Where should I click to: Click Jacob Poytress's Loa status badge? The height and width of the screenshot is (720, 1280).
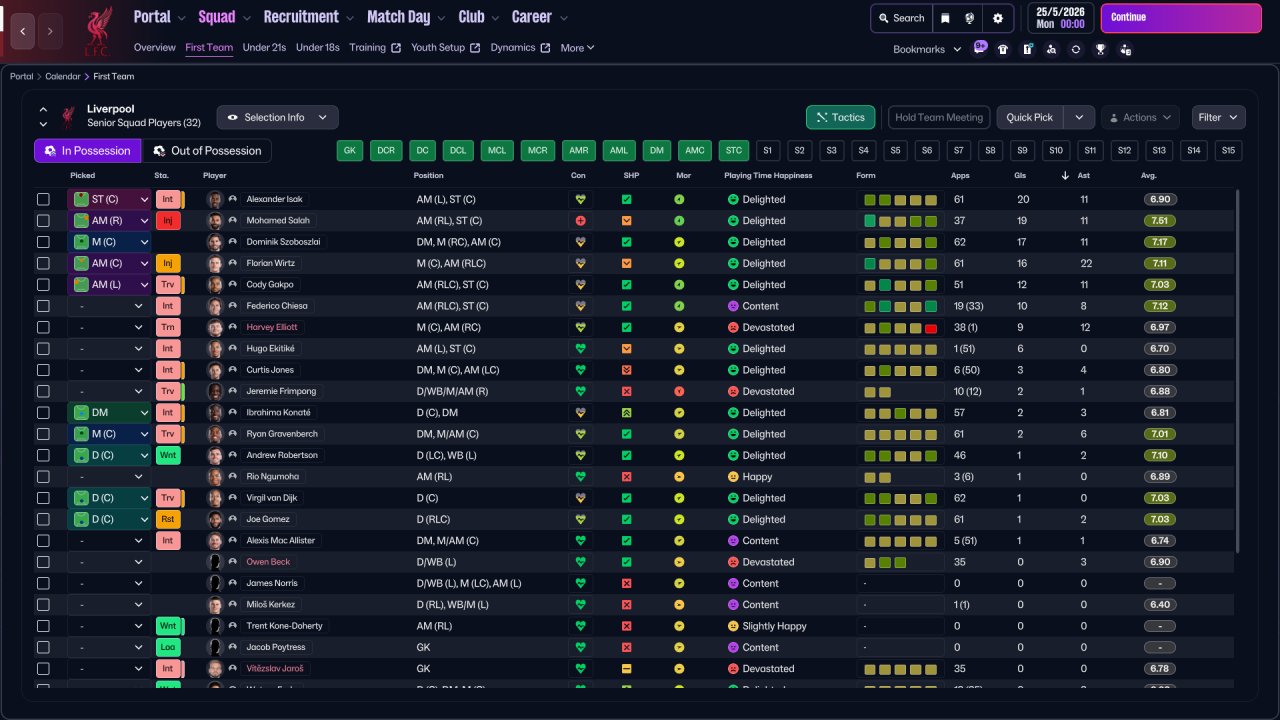[x=168, y=647]
